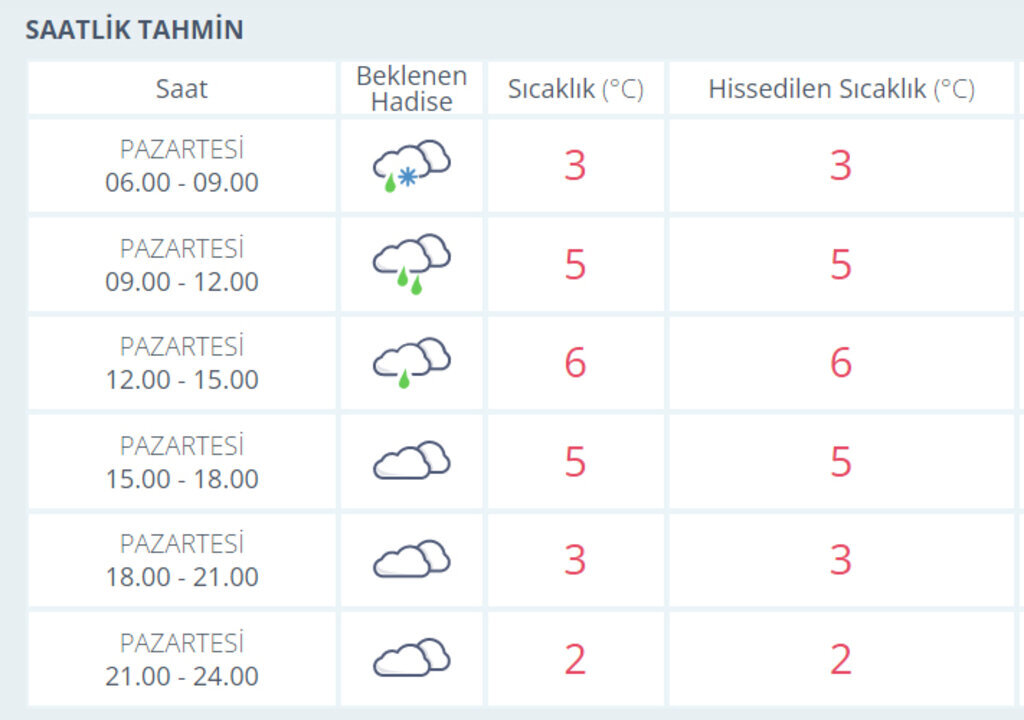Click the light rain icon for 12.00 - 15.00
This screenshot has height=720, width=1024.
tap(411, 362)
